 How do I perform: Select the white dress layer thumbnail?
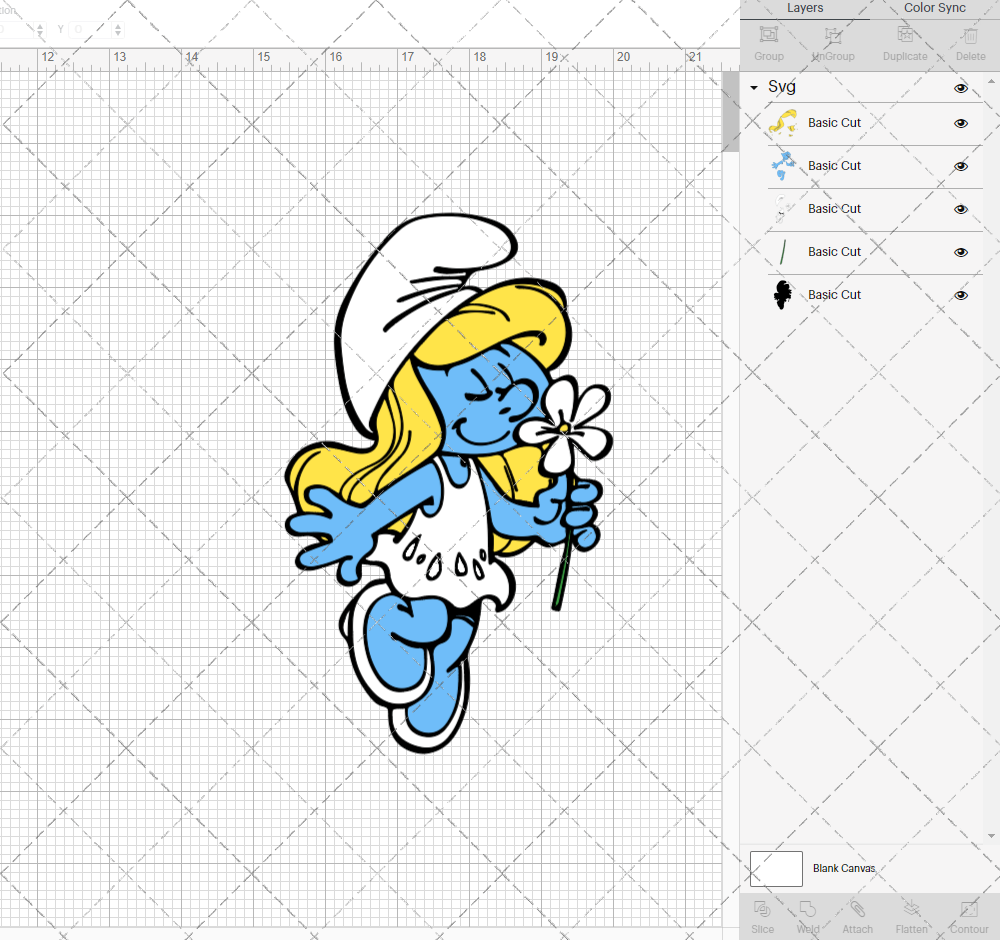point(783,209)
